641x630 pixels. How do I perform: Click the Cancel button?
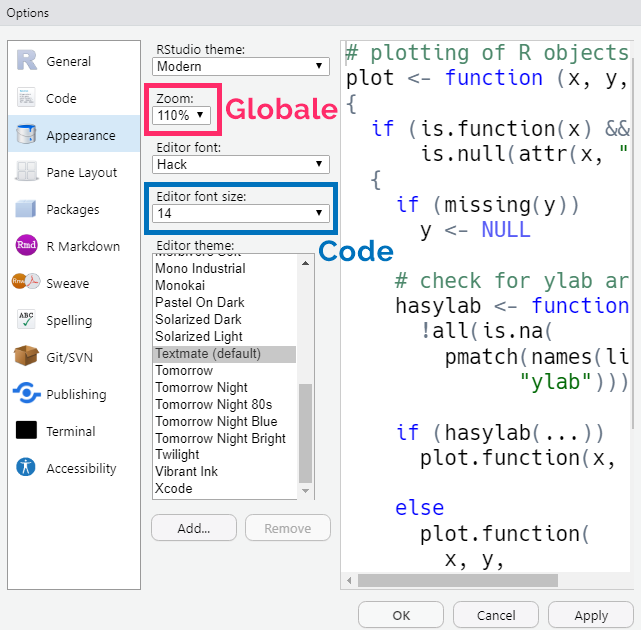point(496,615)
